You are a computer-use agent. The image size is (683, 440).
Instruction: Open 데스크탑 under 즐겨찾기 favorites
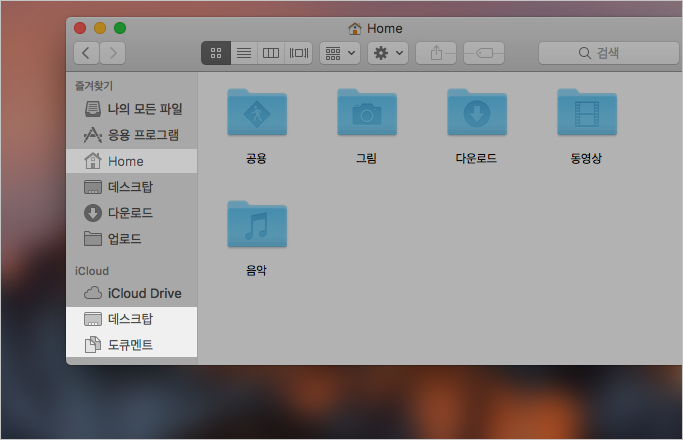132,187
